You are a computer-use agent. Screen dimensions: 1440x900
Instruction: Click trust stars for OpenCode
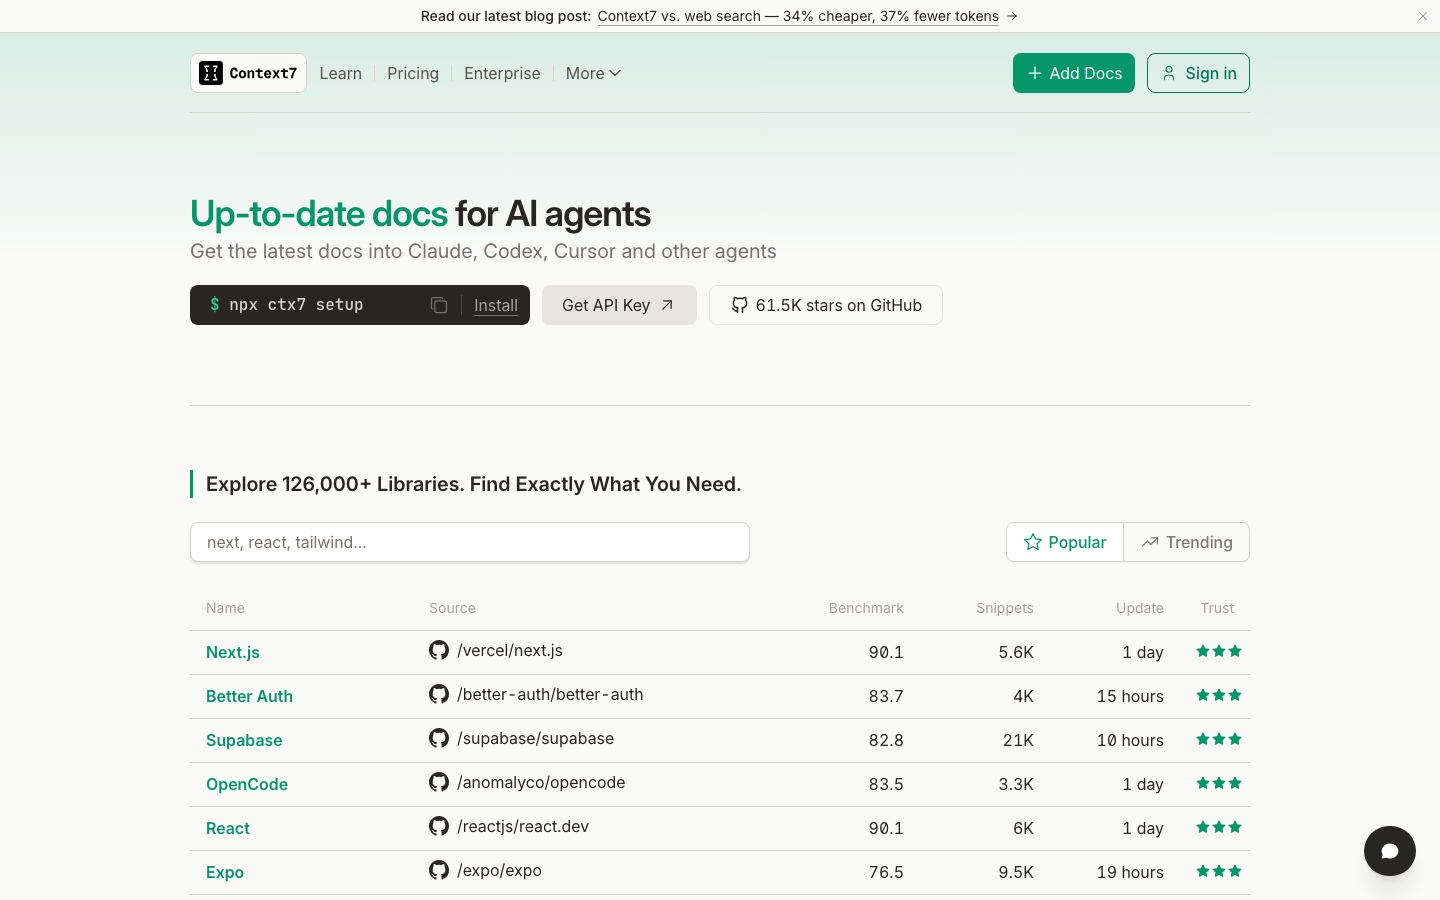click(1219, 783)
